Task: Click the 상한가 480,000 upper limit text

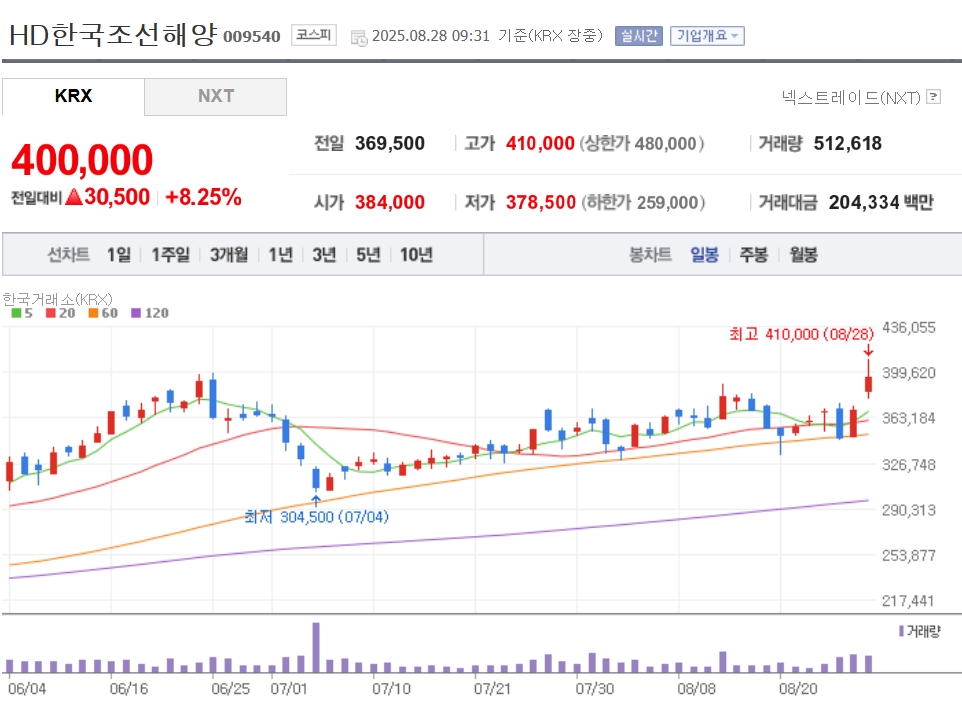Action: point(642,144)
